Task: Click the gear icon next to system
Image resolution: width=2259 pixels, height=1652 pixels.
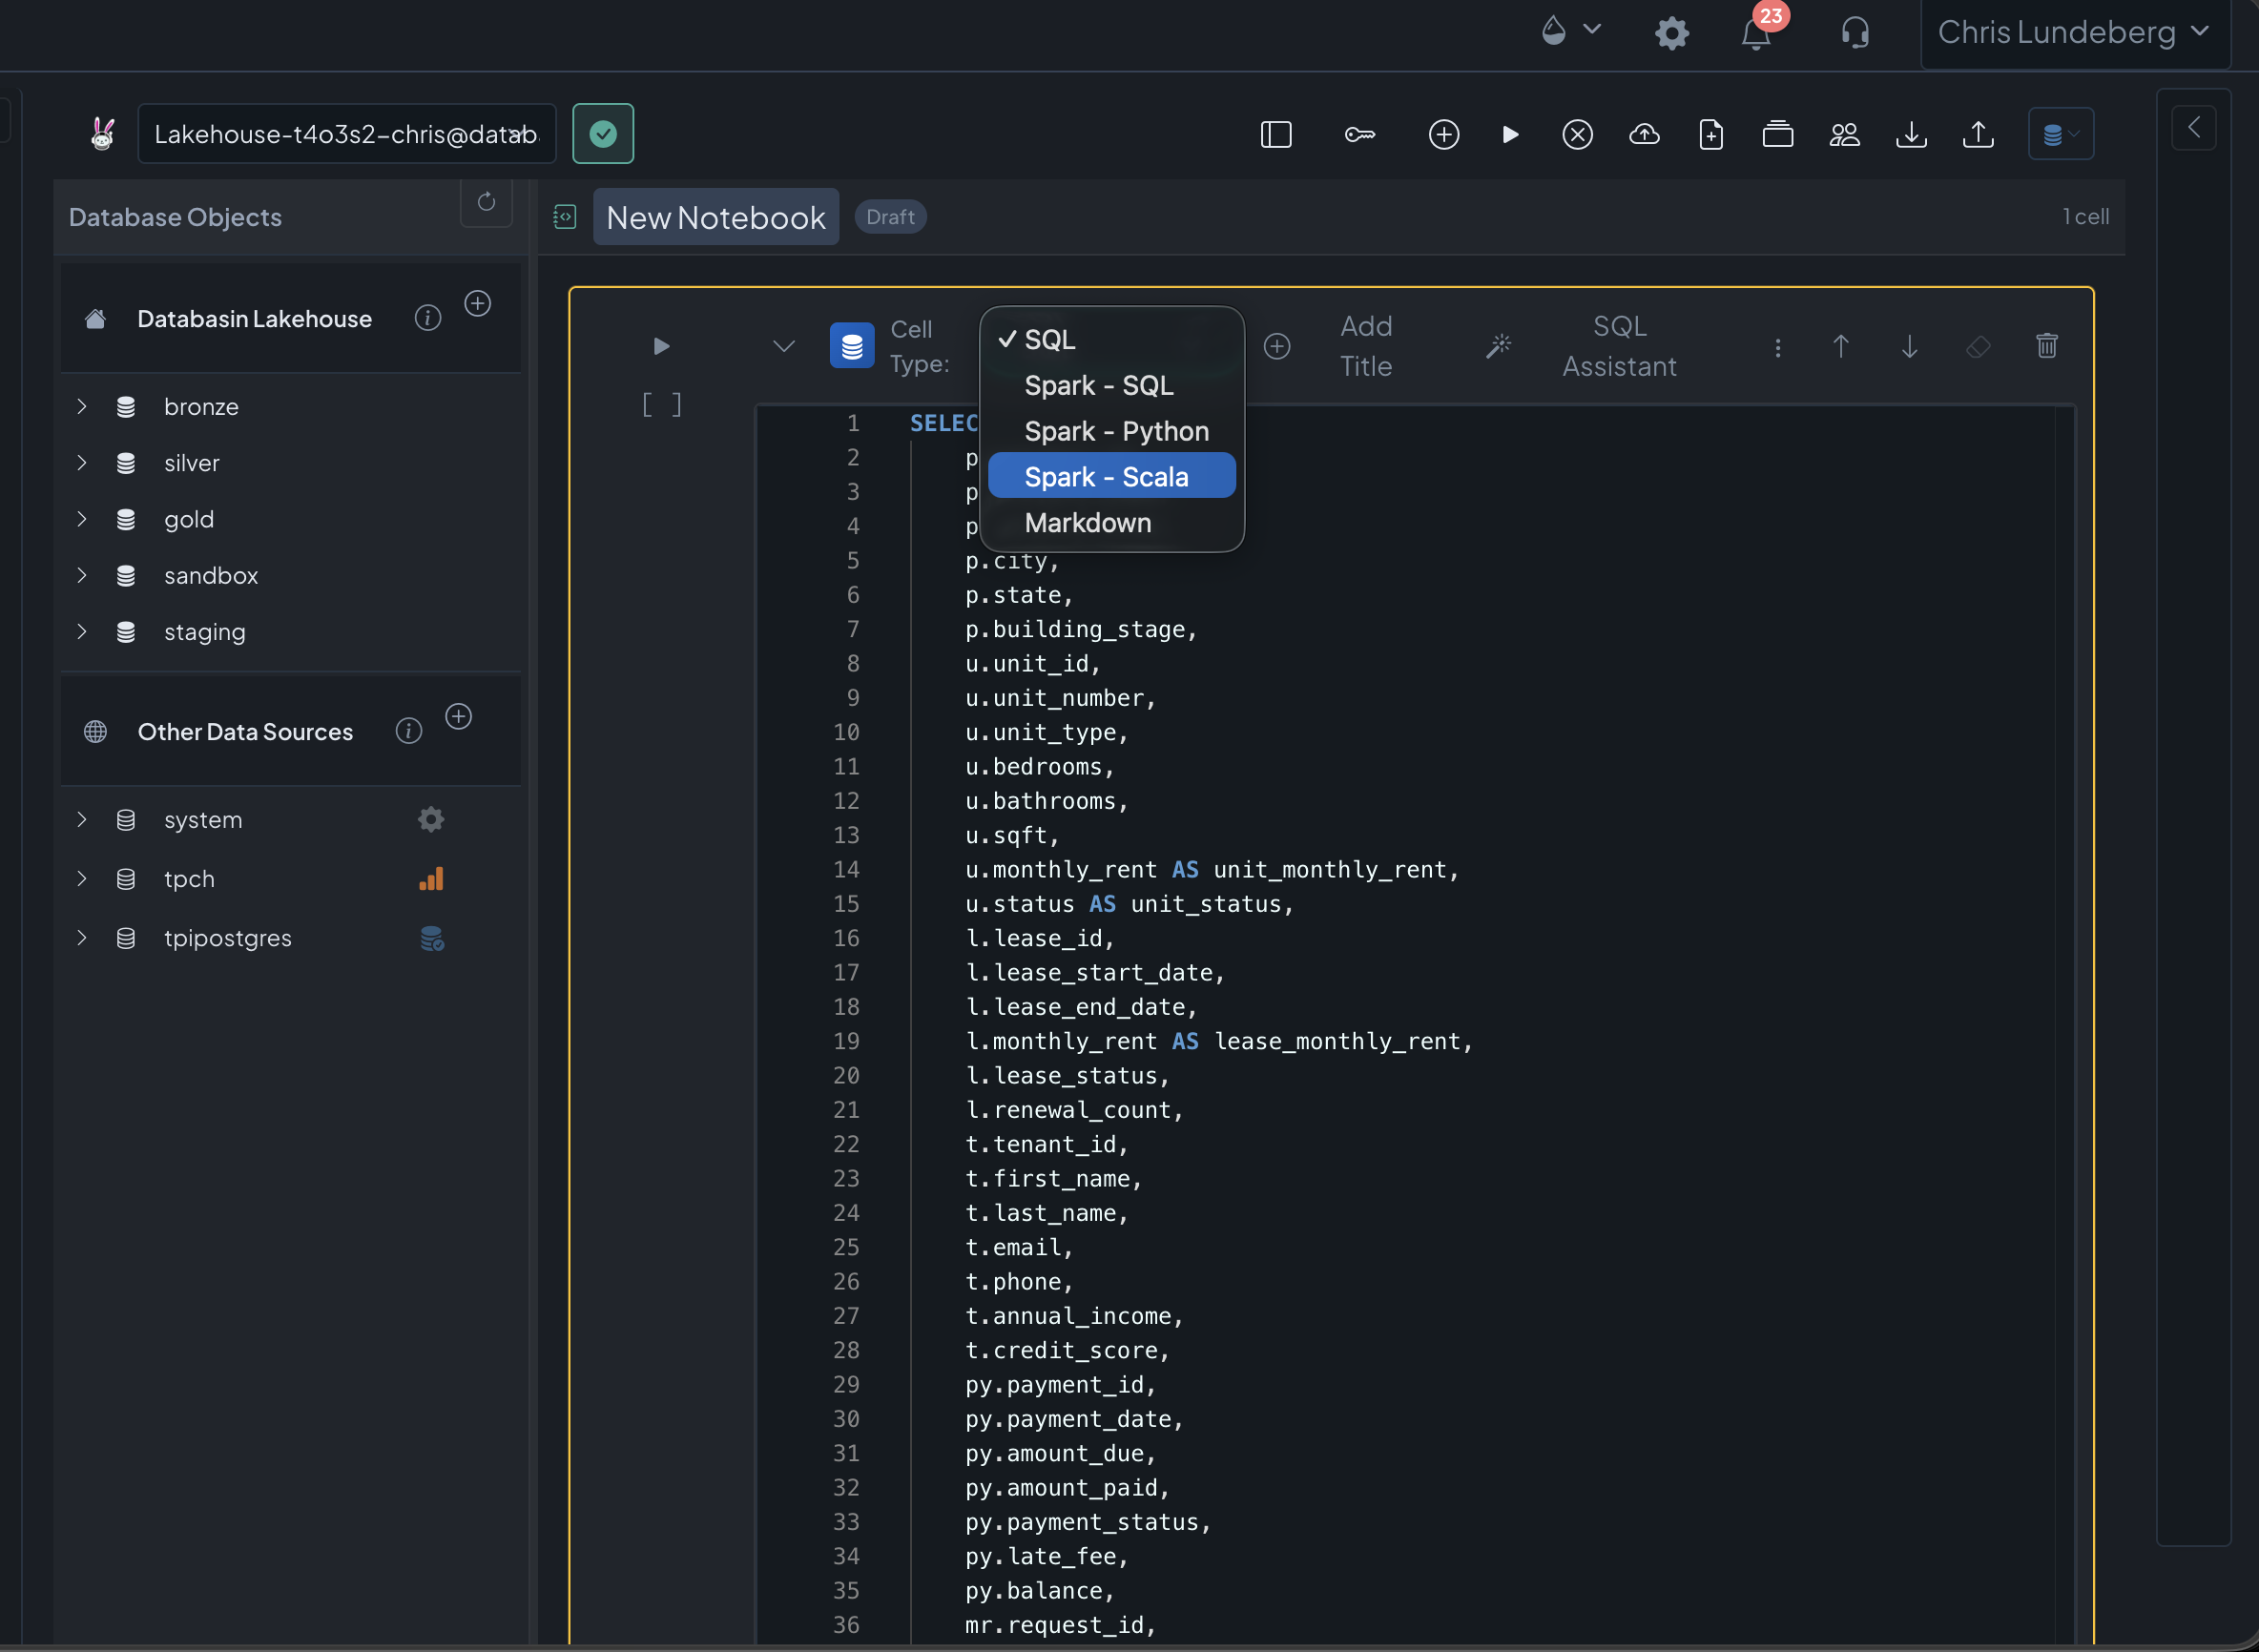Action: pyautogui.click(x=431, y=820)
